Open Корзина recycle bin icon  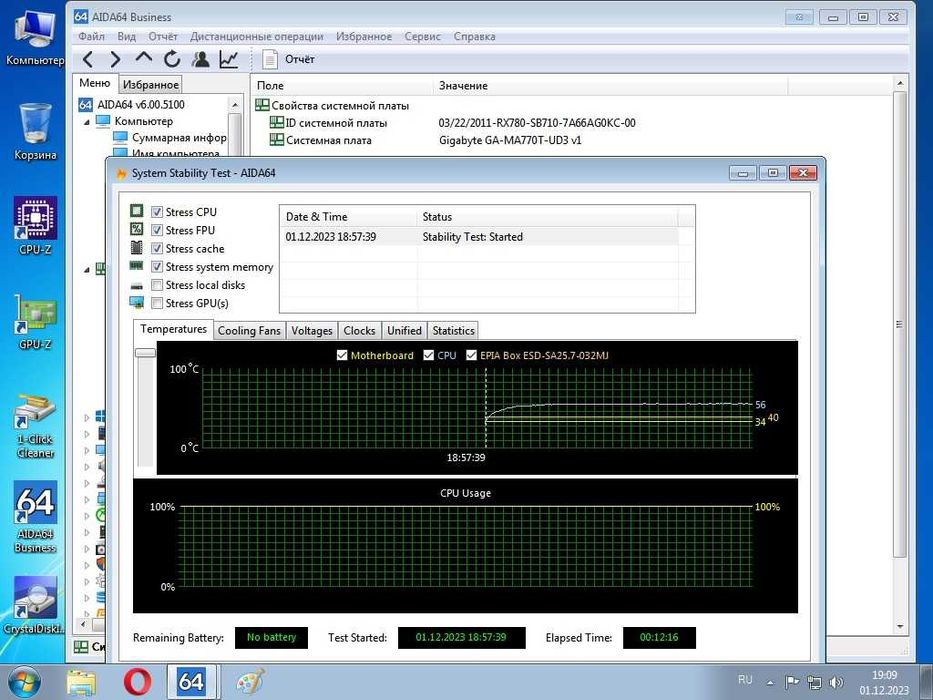[x=35, y=132]
